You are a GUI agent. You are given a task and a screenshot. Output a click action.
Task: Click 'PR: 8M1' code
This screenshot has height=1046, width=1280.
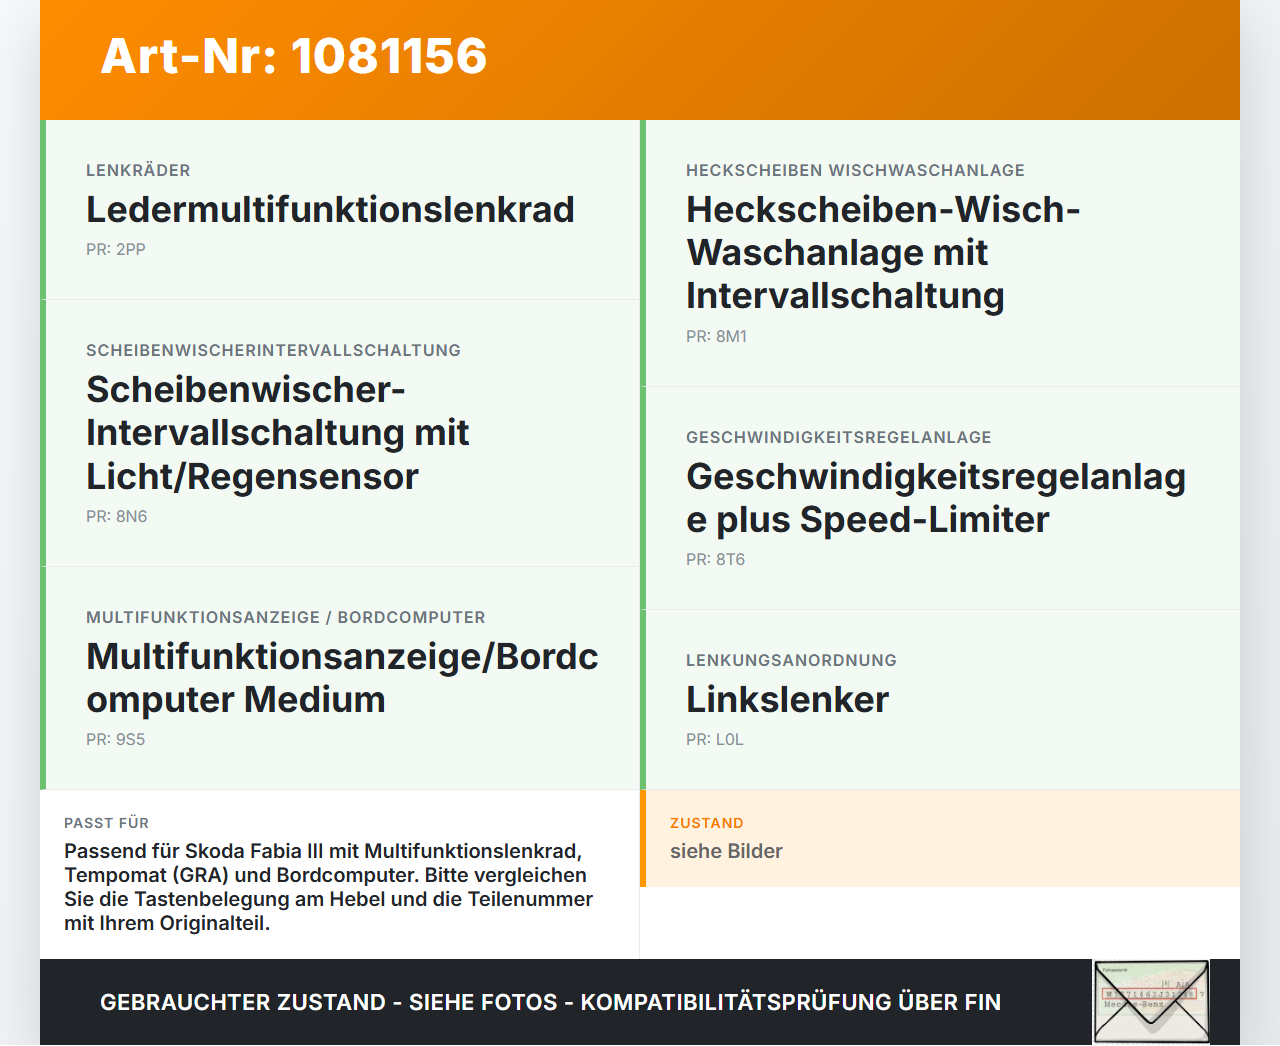(717, 337)
